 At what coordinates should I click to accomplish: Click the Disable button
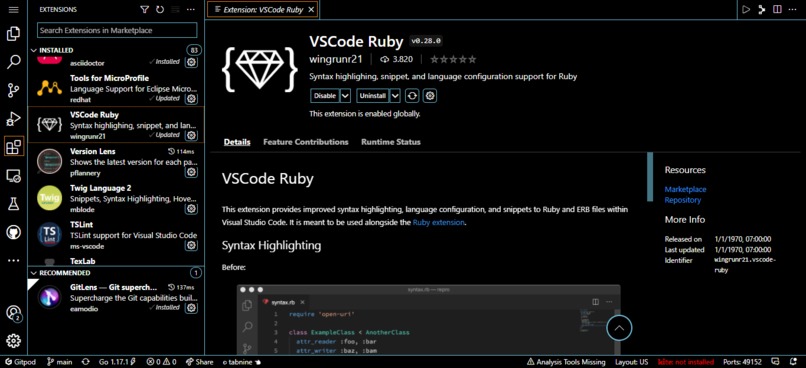point(325,96)
